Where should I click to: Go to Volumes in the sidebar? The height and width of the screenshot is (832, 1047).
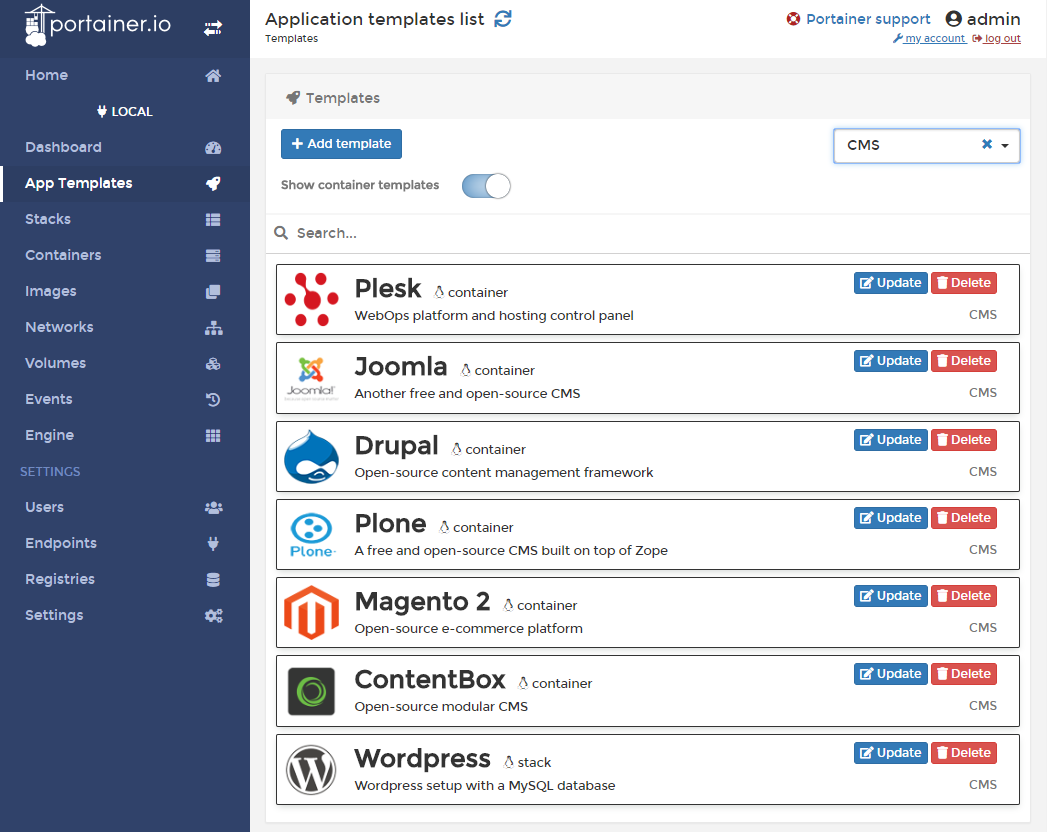[55, 363]
